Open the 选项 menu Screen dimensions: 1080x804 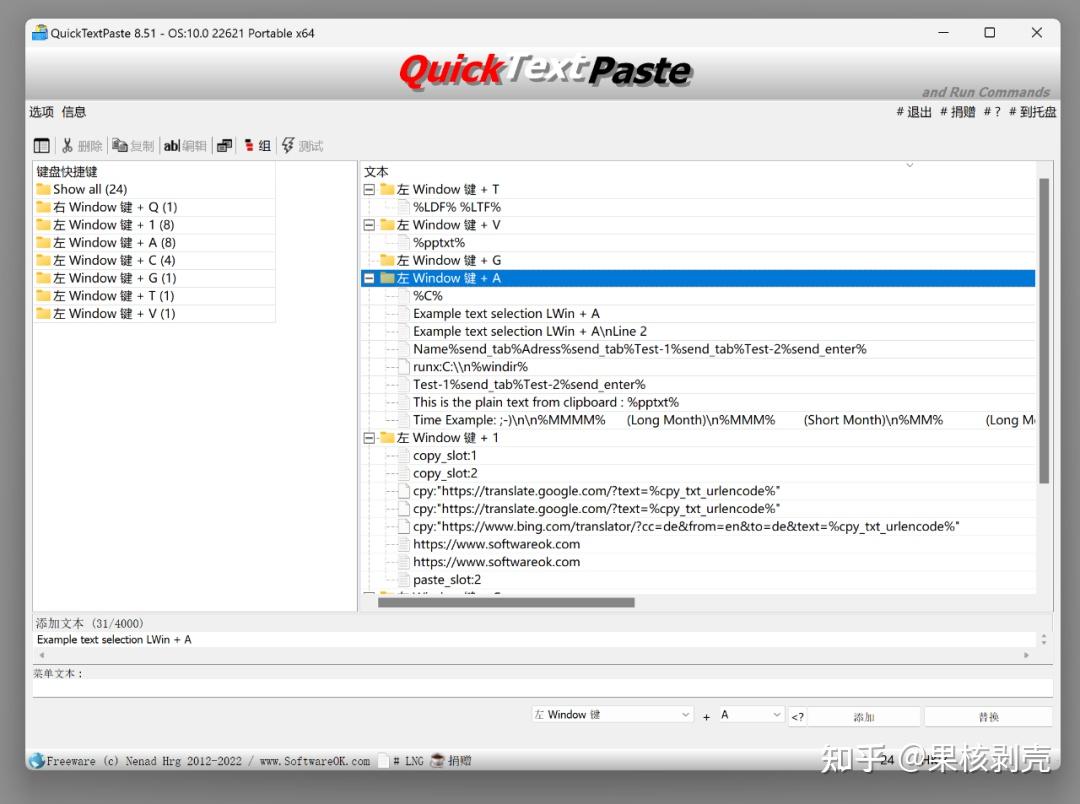(40, 111)
